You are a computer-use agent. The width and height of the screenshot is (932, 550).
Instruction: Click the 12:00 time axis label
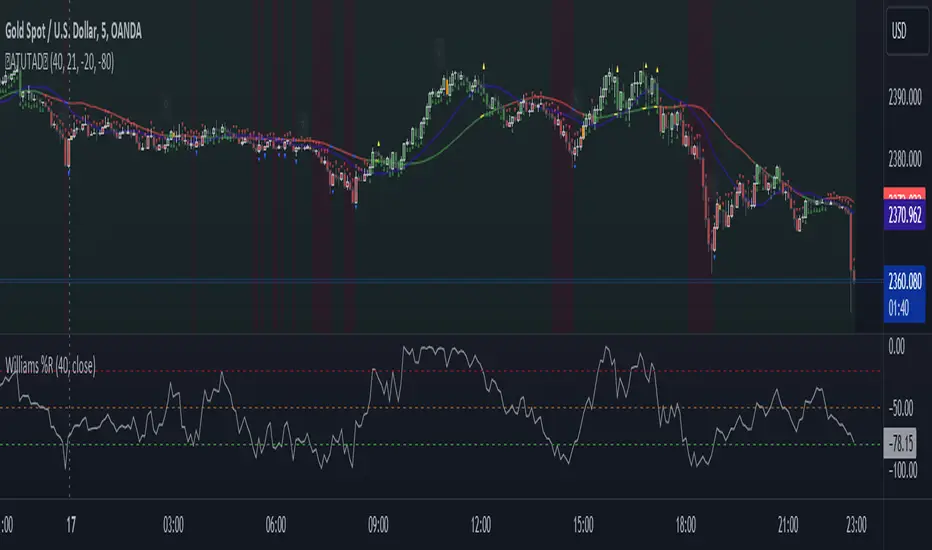[x=481, y=523]
